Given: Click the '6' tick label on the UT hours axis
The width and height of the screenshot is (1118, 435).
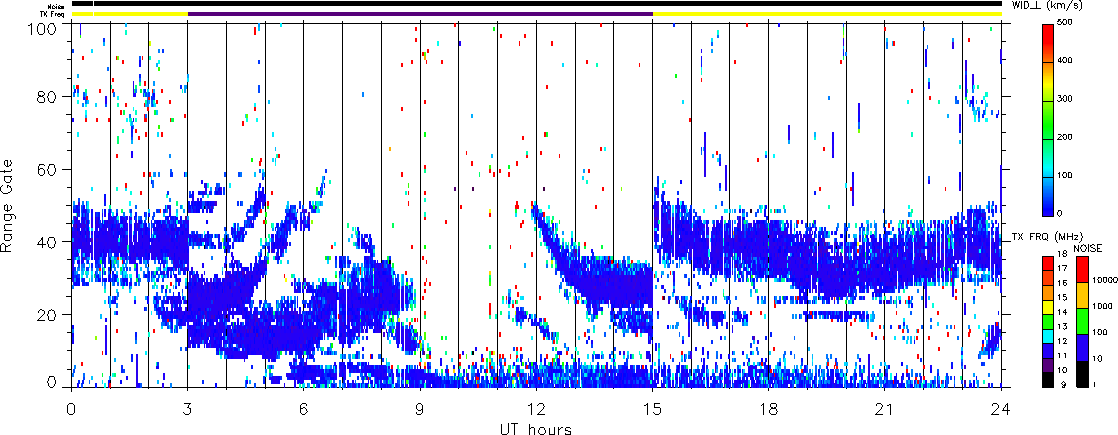Looking at the screenshot, I should click(304, 409).
